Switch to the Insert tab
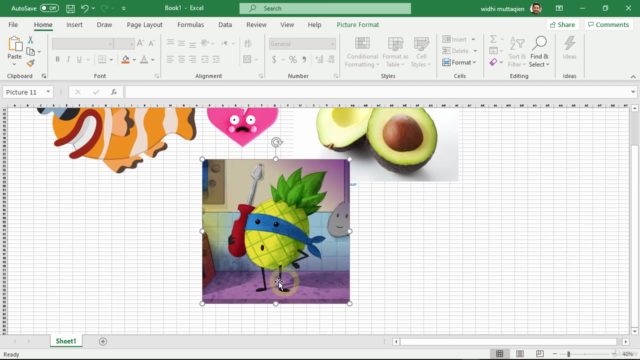 click(74, 25)
